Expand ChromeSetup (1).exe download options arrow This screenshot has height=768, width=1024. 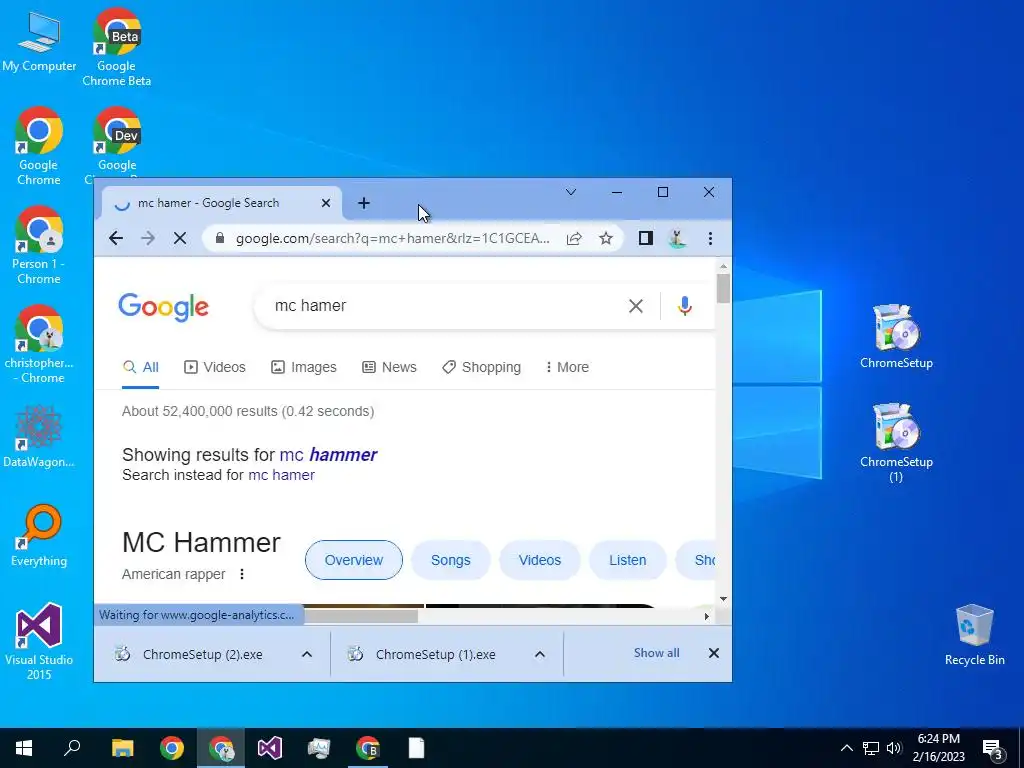coord(540,654)
